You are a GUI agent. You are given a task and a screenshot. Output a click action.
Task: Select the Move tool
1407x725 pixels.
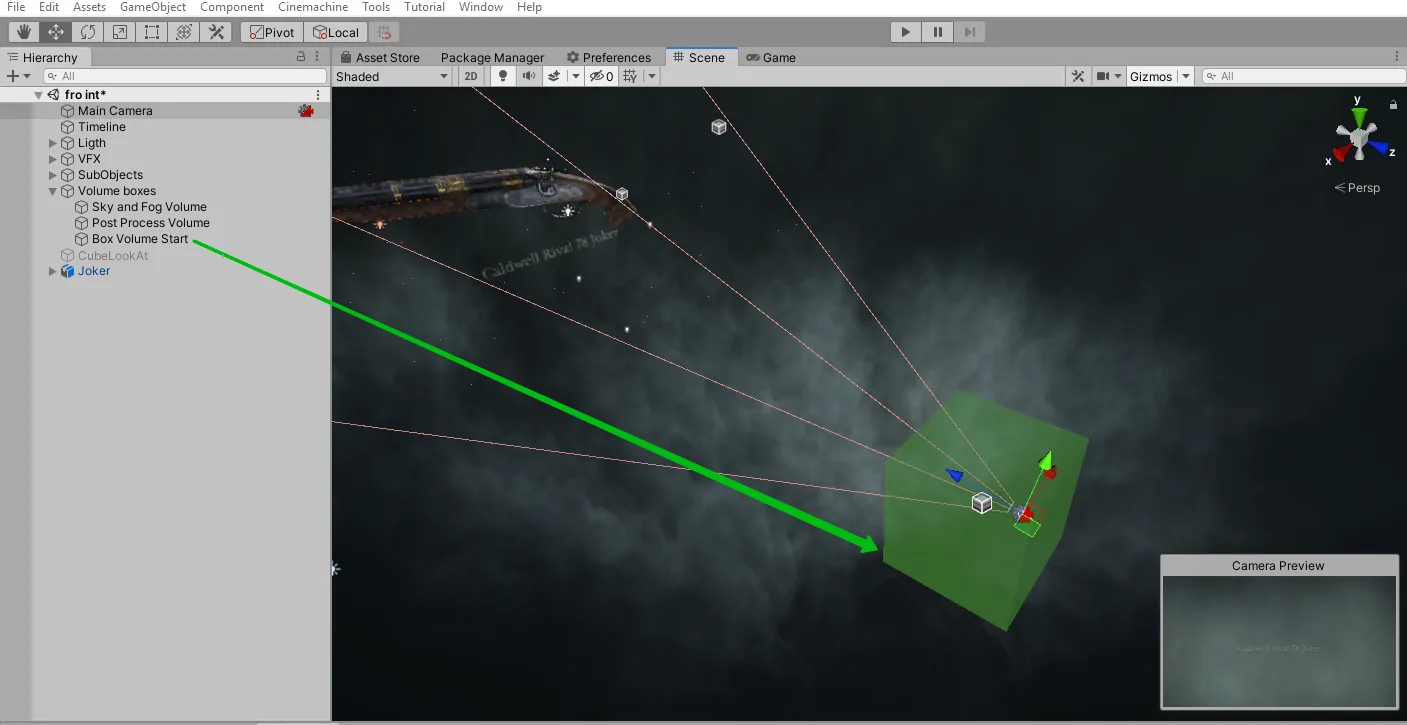coord(56,32)
